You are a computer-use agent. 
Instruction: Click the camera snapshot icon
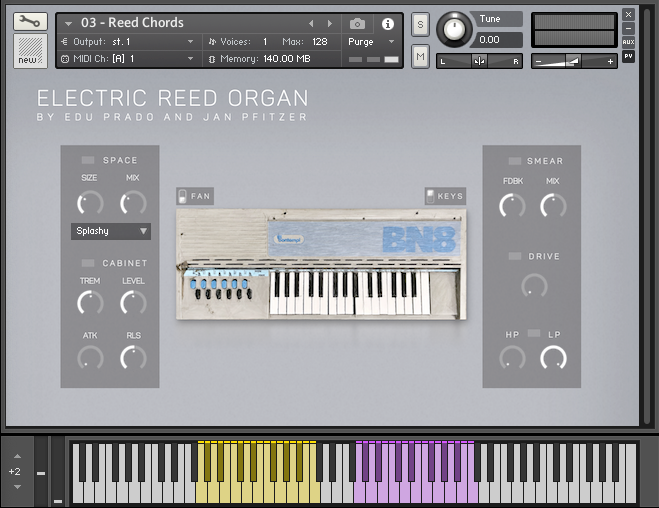(357, 23)
